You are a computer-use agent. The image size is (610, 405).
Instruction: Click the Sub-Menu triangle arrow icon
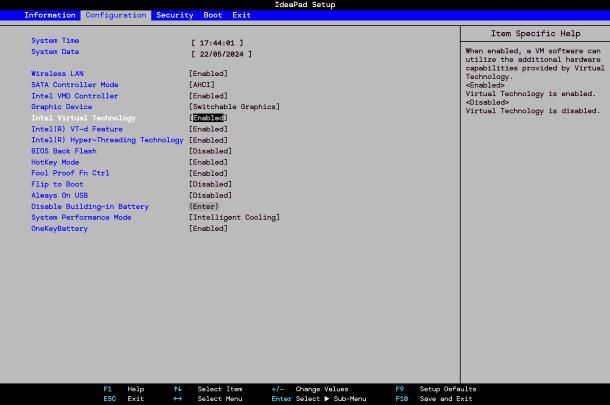tap(327, 399)
